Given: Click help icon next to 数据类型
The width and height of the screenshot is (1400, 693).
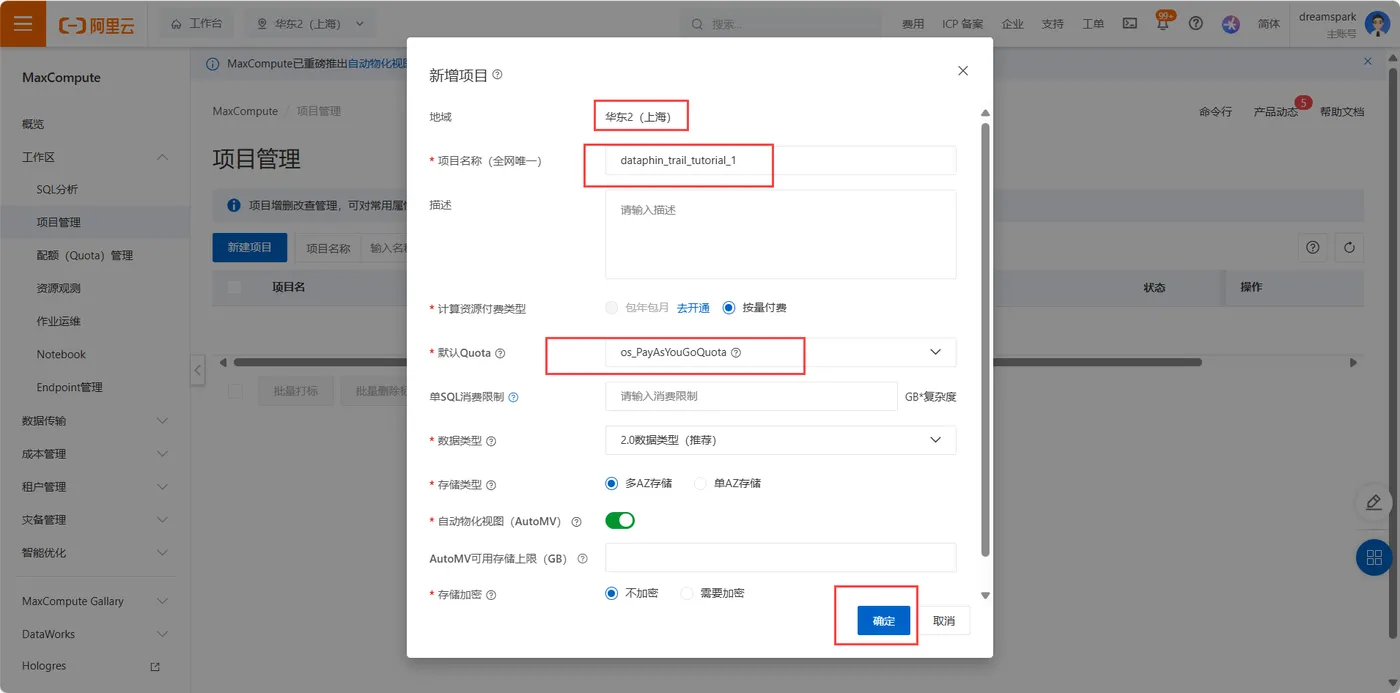Looking at the screenshot, I should [491, 441].
